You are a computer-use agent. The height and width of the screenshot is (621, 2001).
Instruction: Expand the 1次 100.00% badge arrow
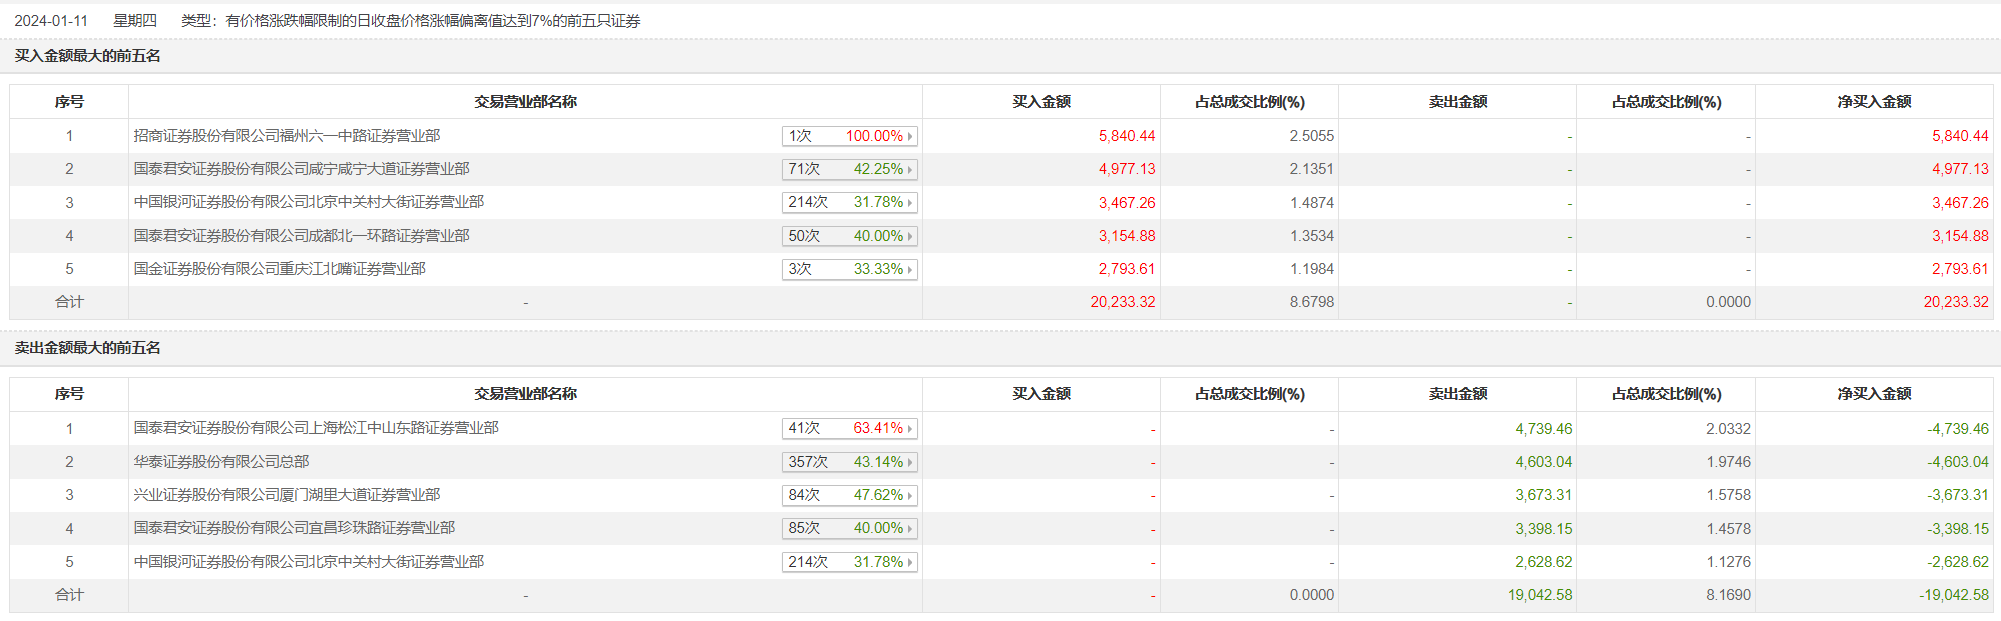(910, 136)
